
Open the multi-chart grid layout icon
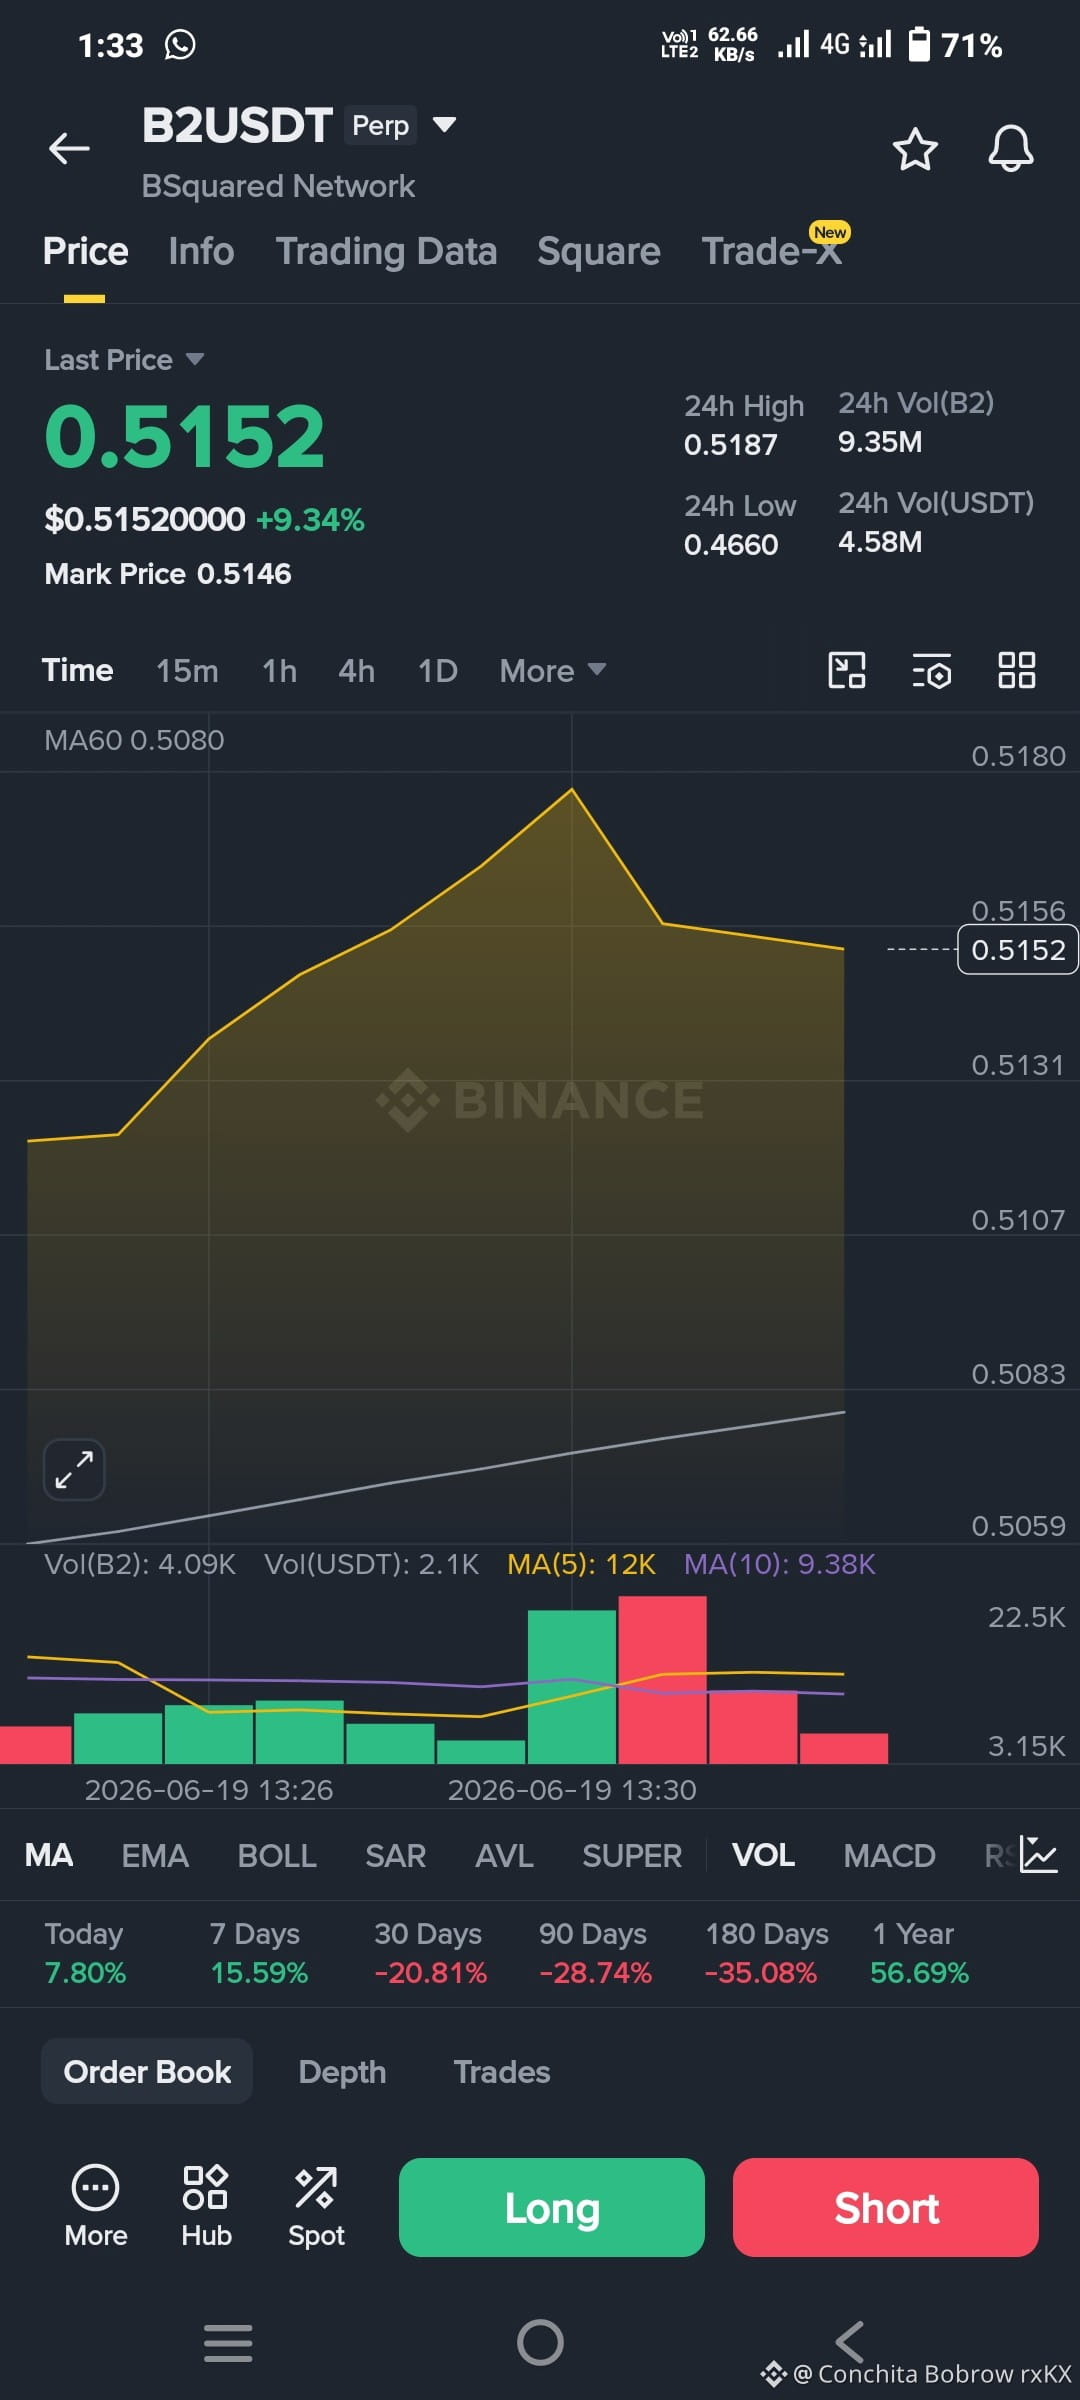pyautogui.click(x=1017, y=670)
